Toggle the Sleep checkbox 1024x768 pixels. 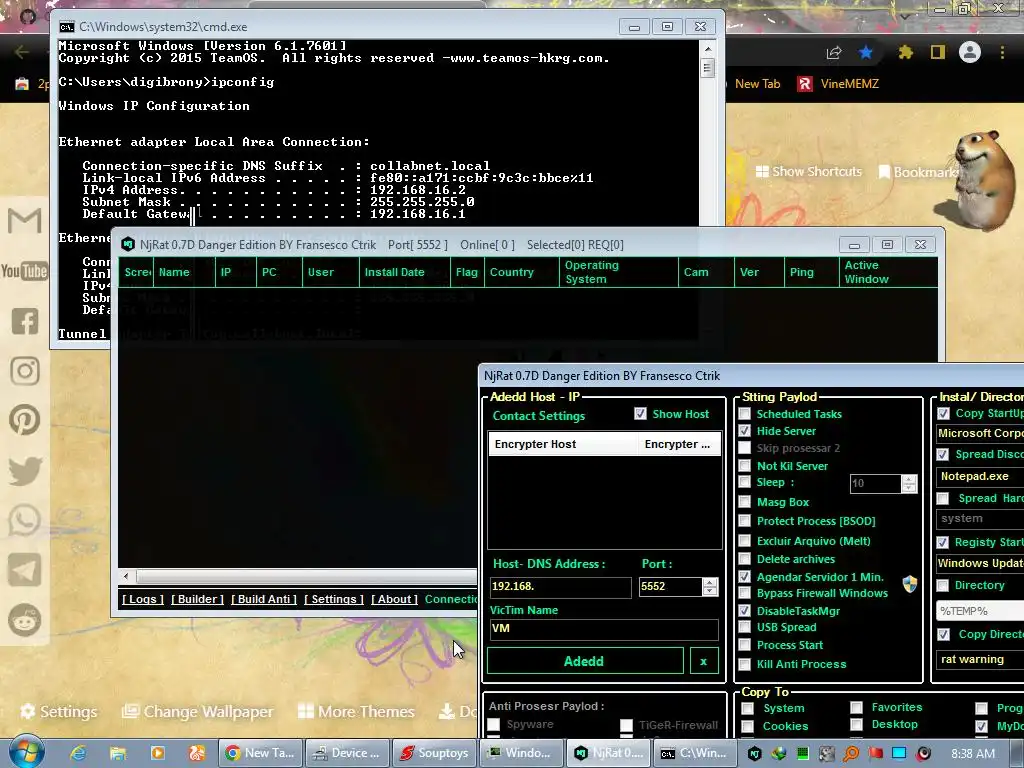coord(744,482)
